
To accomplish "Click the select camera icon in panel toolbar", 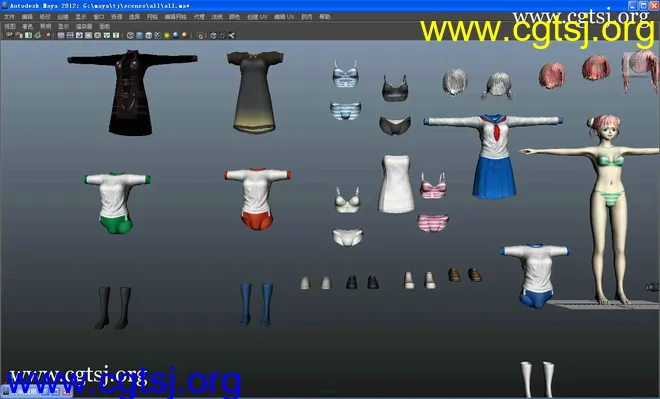I will 9,35.
